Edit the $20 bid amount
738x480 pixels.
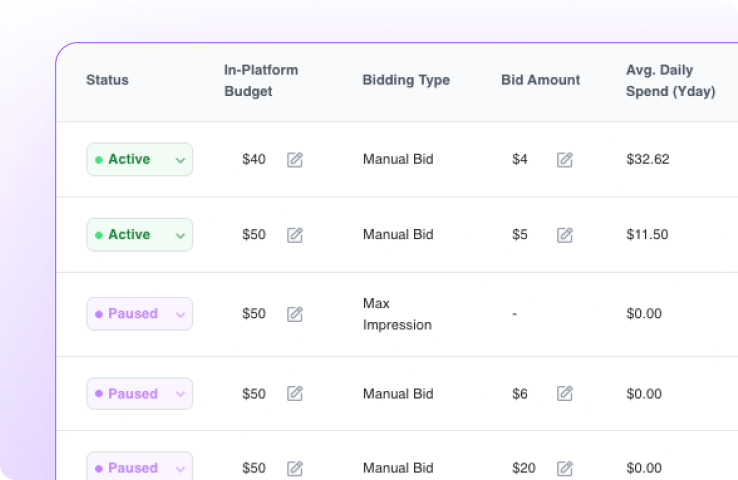(564, 468)
